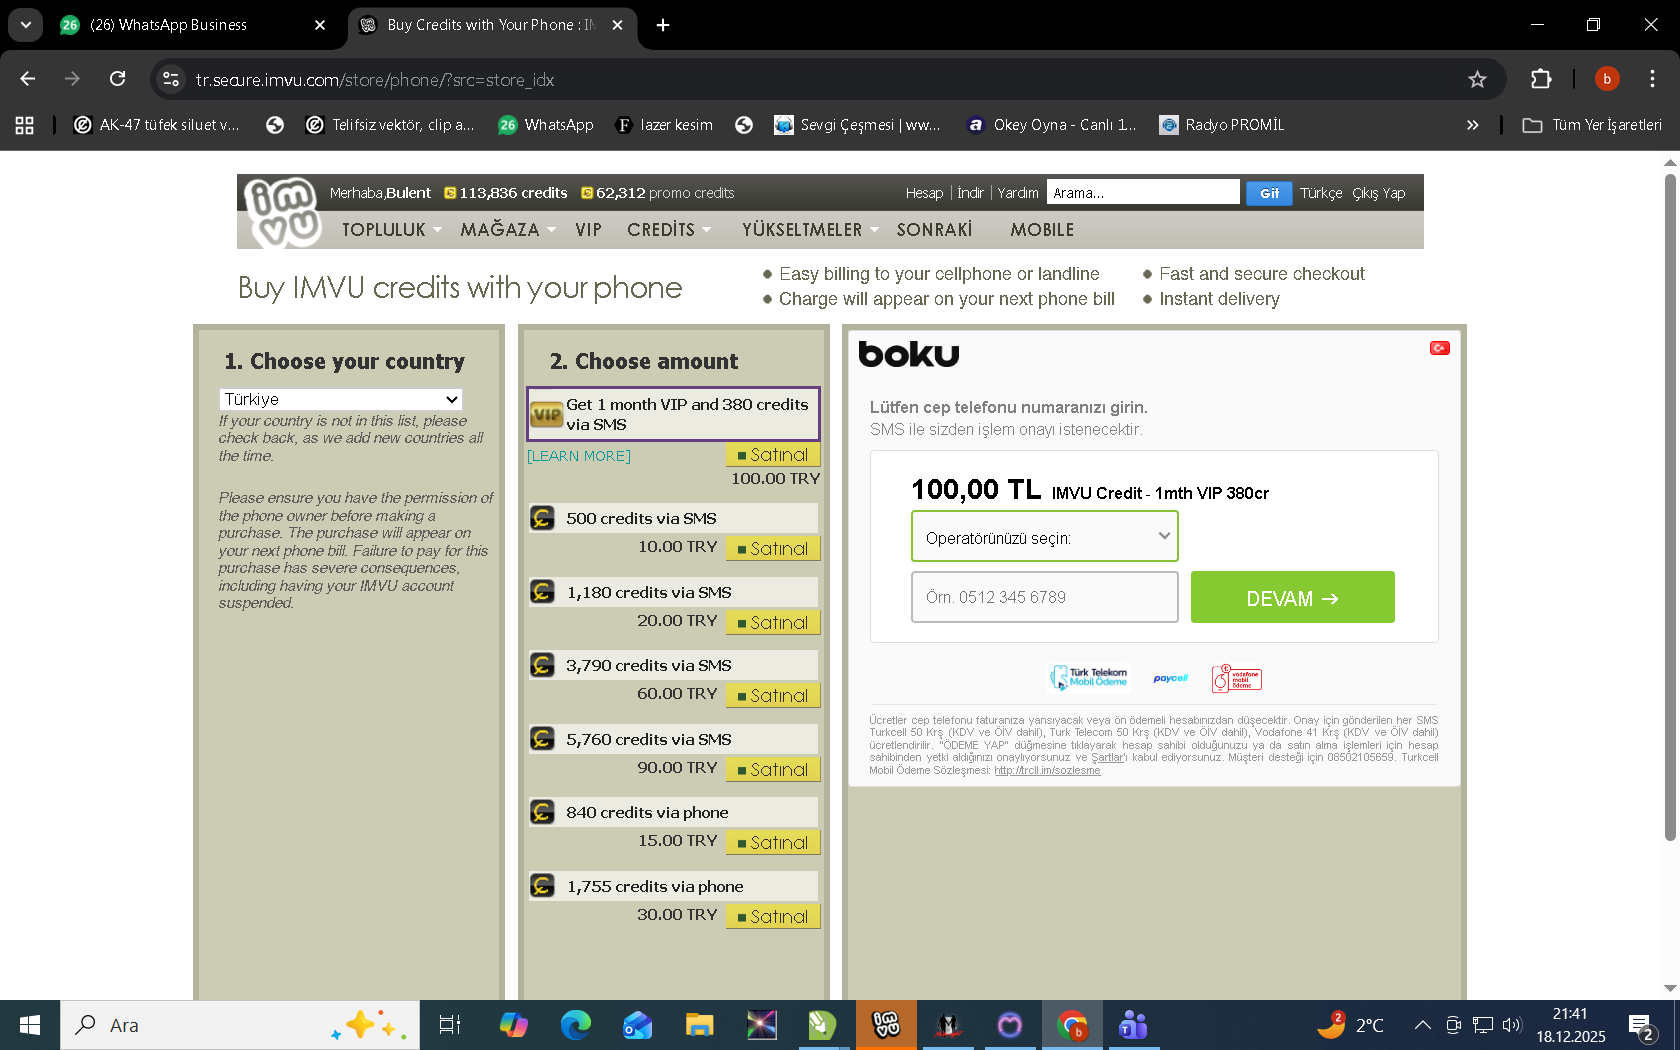The image size is (1680, 1050).
Task: Click the phone number input field
Action: coord(1045,597)
